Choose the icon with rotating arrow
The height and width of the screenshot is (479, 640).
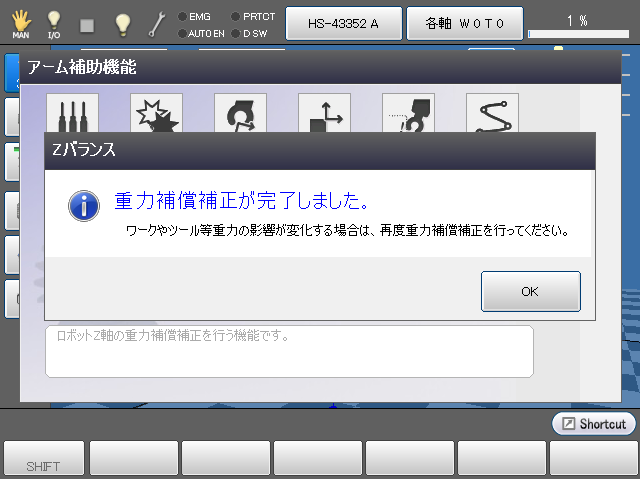[x=240, y=114]
